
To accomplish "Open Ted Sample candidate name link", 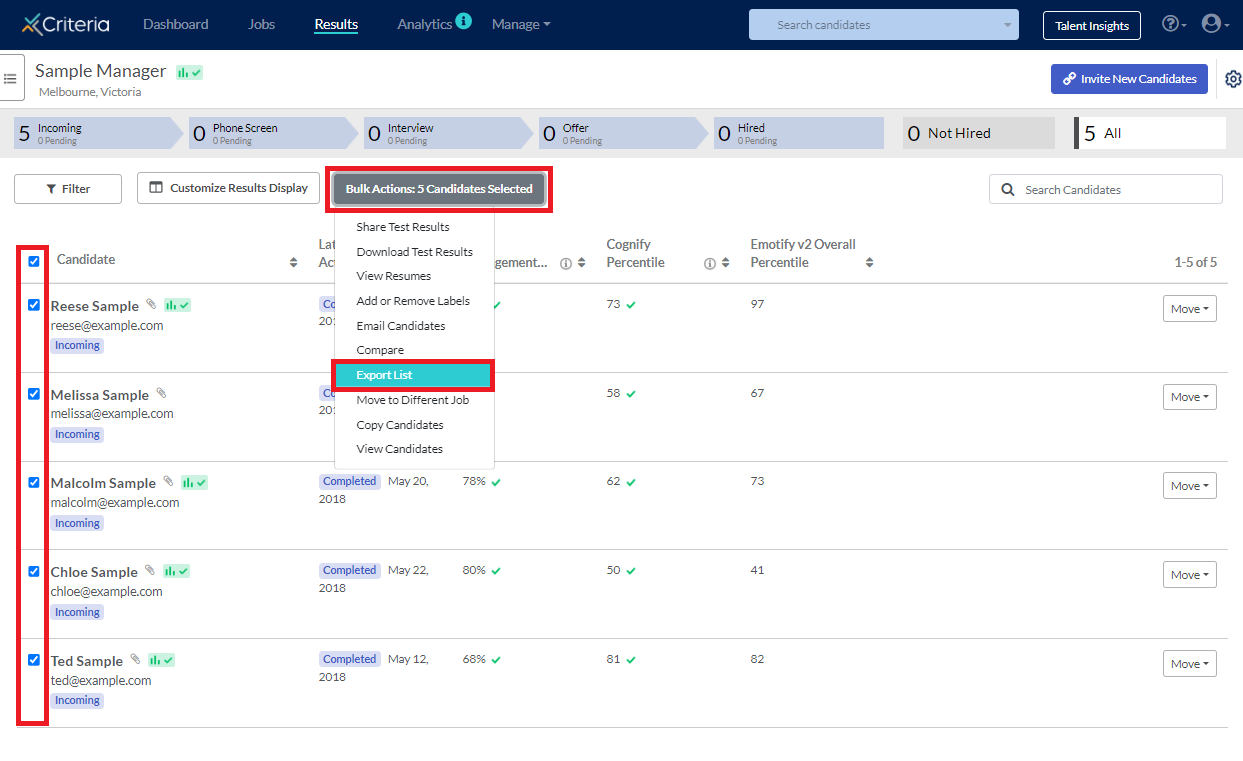I will (x=87, y=661).
